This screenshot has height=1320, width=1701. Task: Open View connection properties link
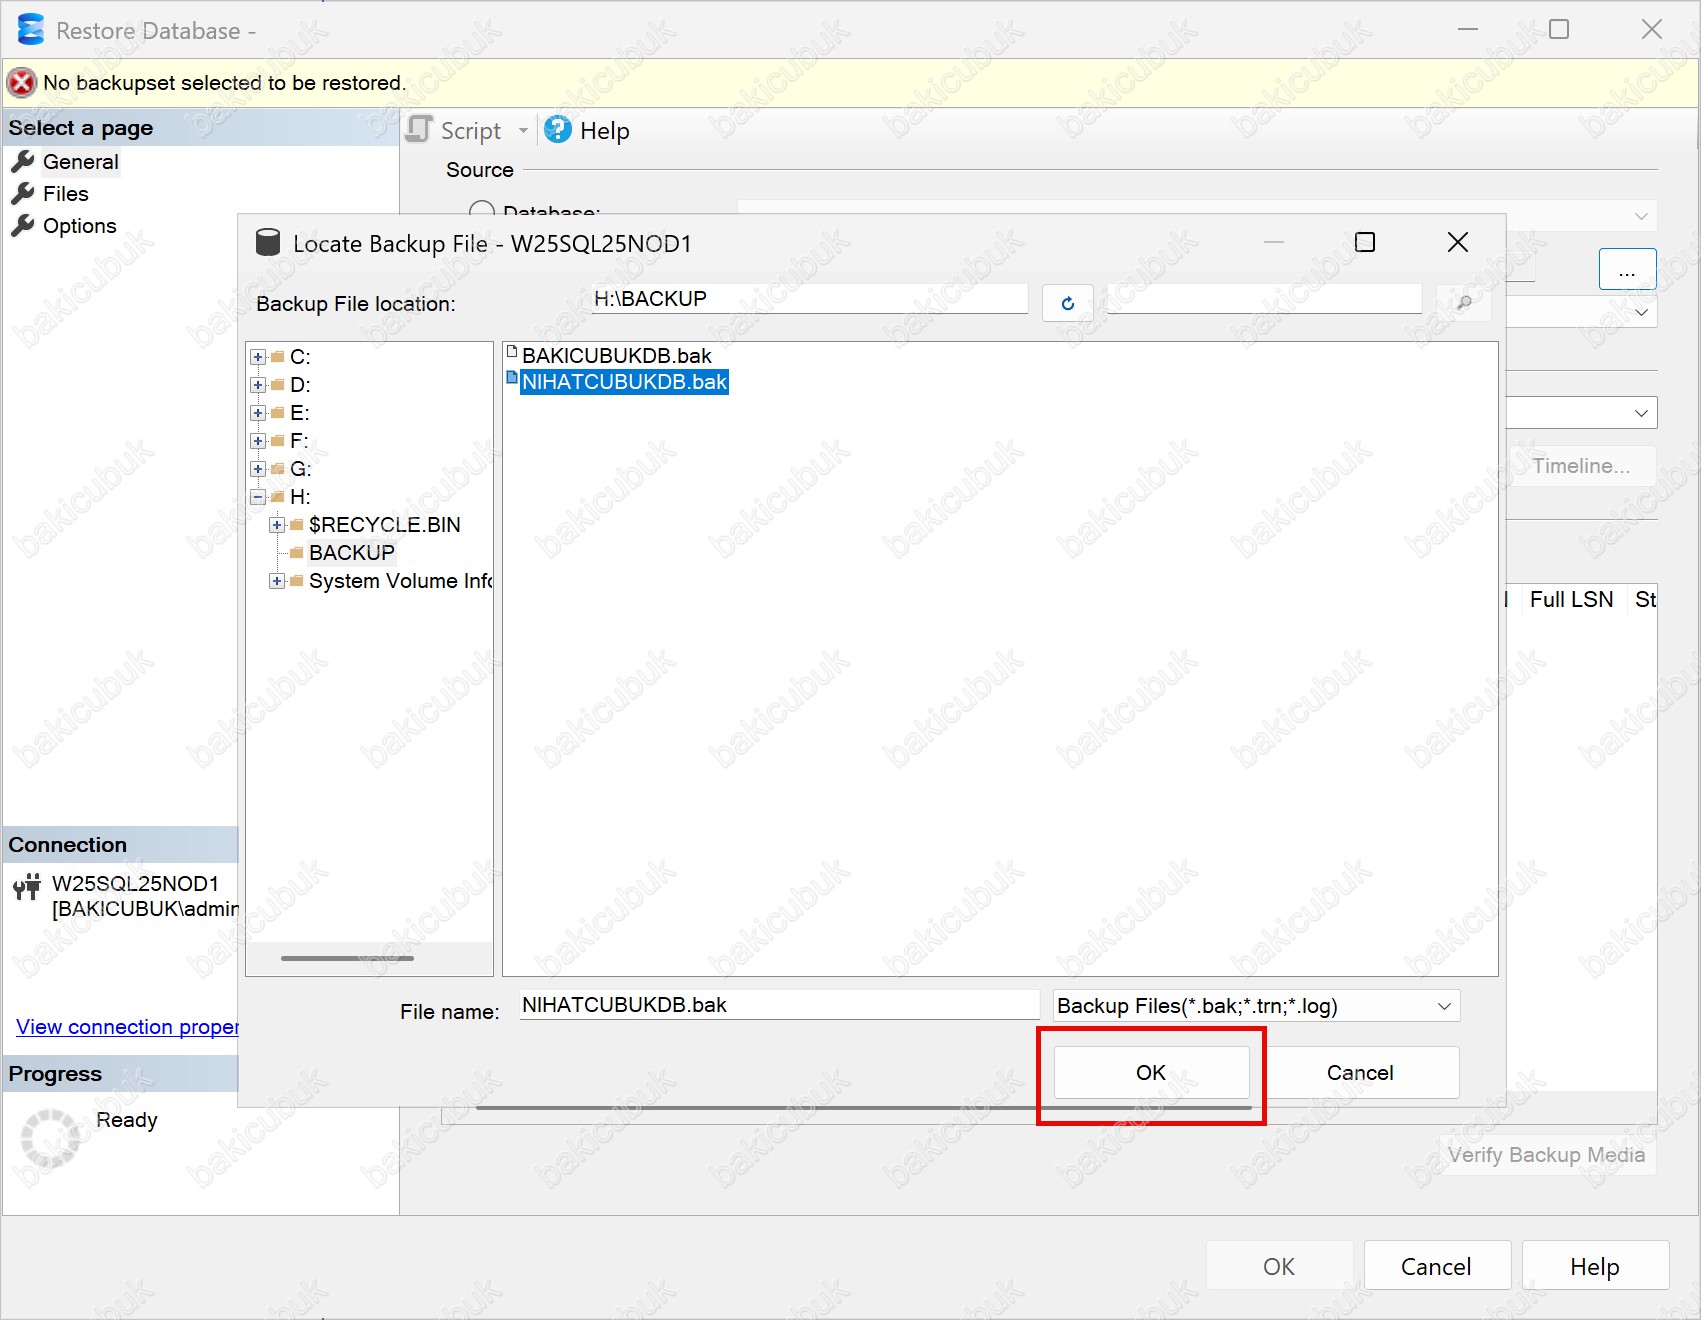pos(127,1027)
